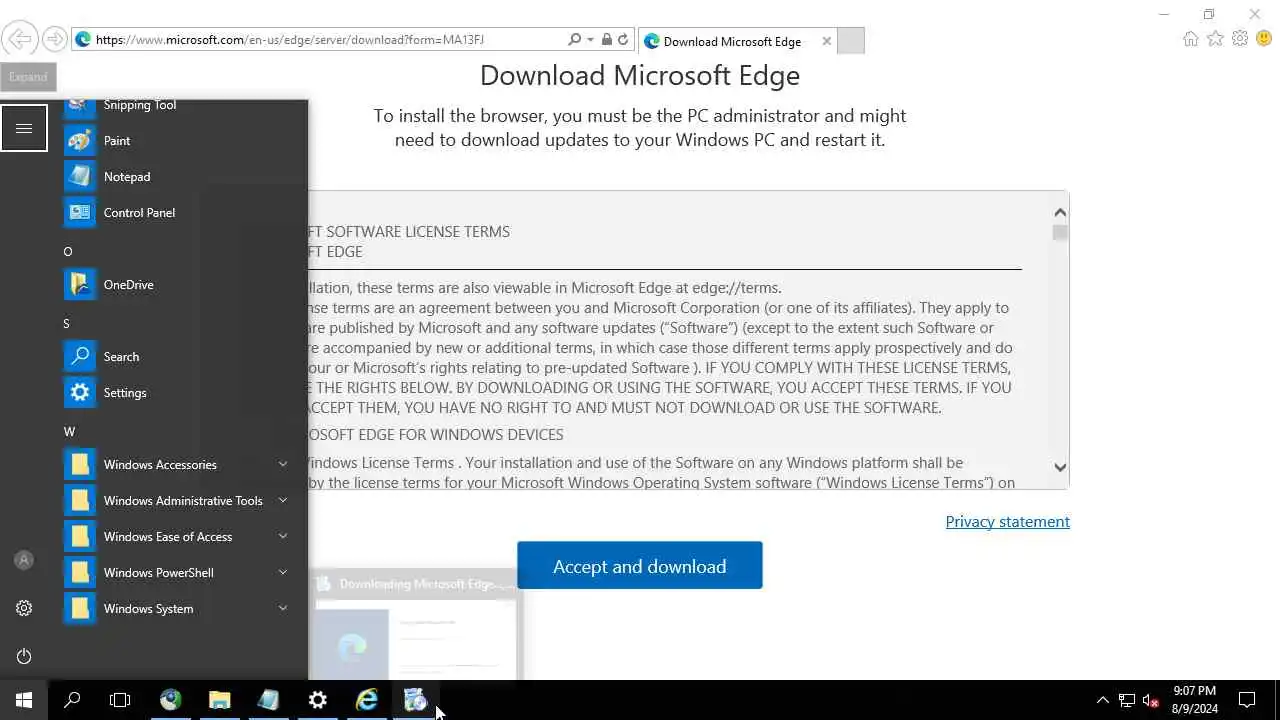Click the network tray icon
Image resolution: width=1280 pixels, height=720 pixels.
pos(1126,700)
